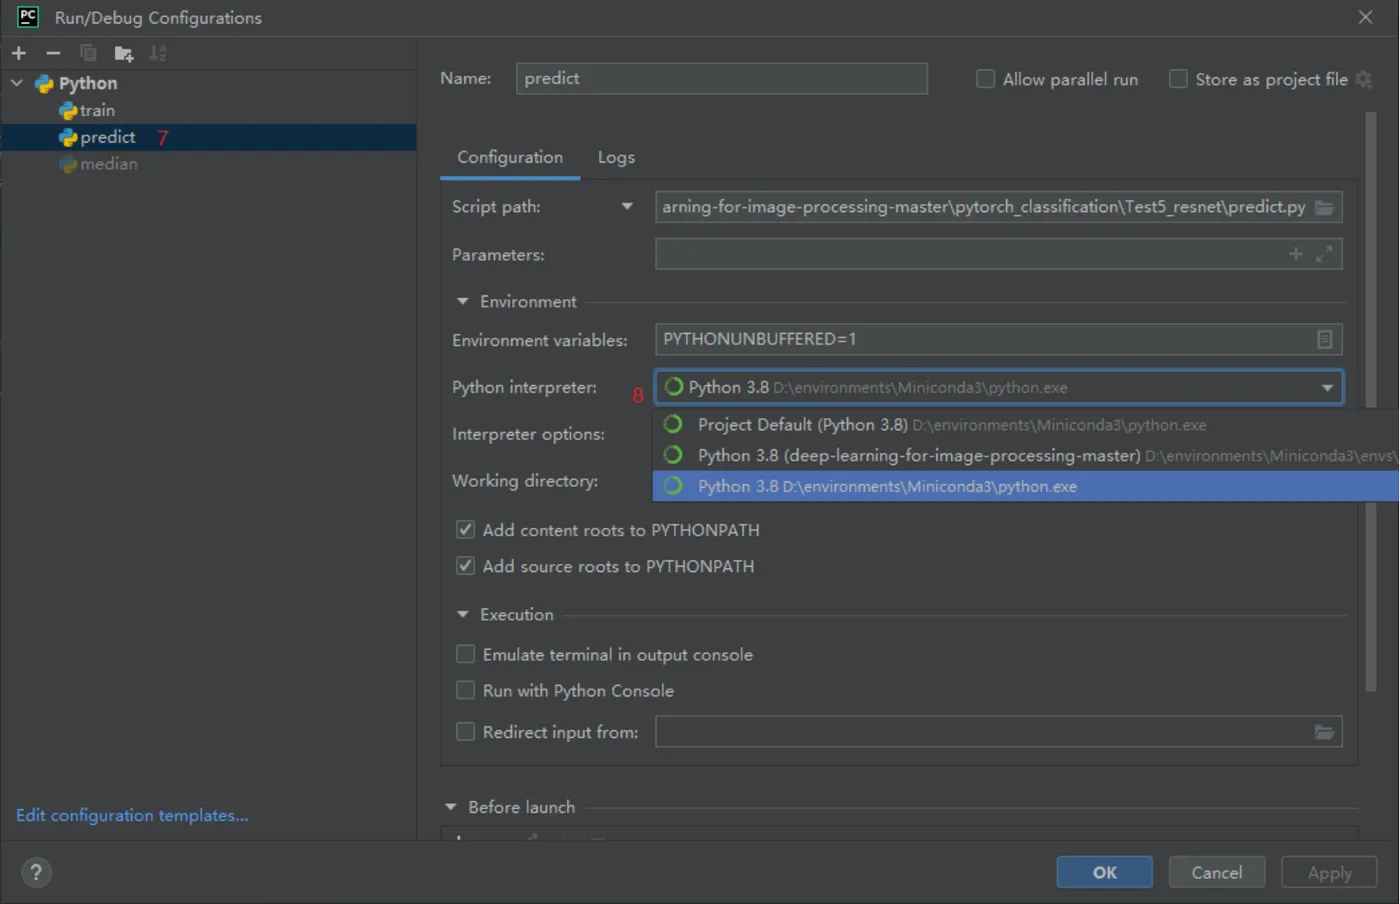Add a new configuration with the plus icon

pos(19,53)
